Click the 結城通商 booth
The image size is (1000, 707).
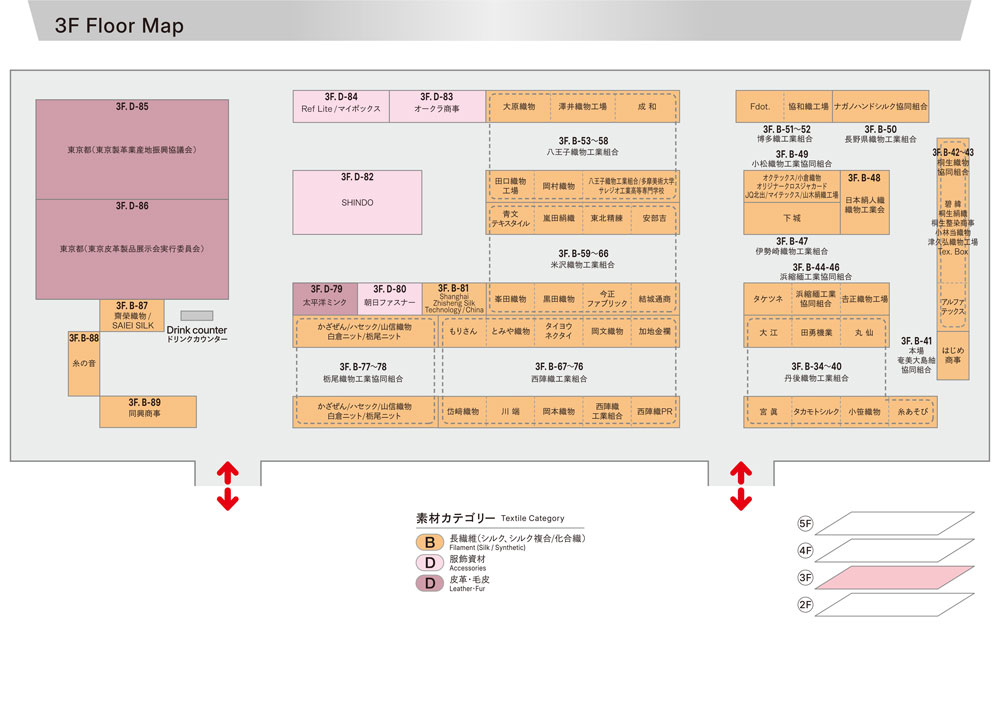[654, 299]
